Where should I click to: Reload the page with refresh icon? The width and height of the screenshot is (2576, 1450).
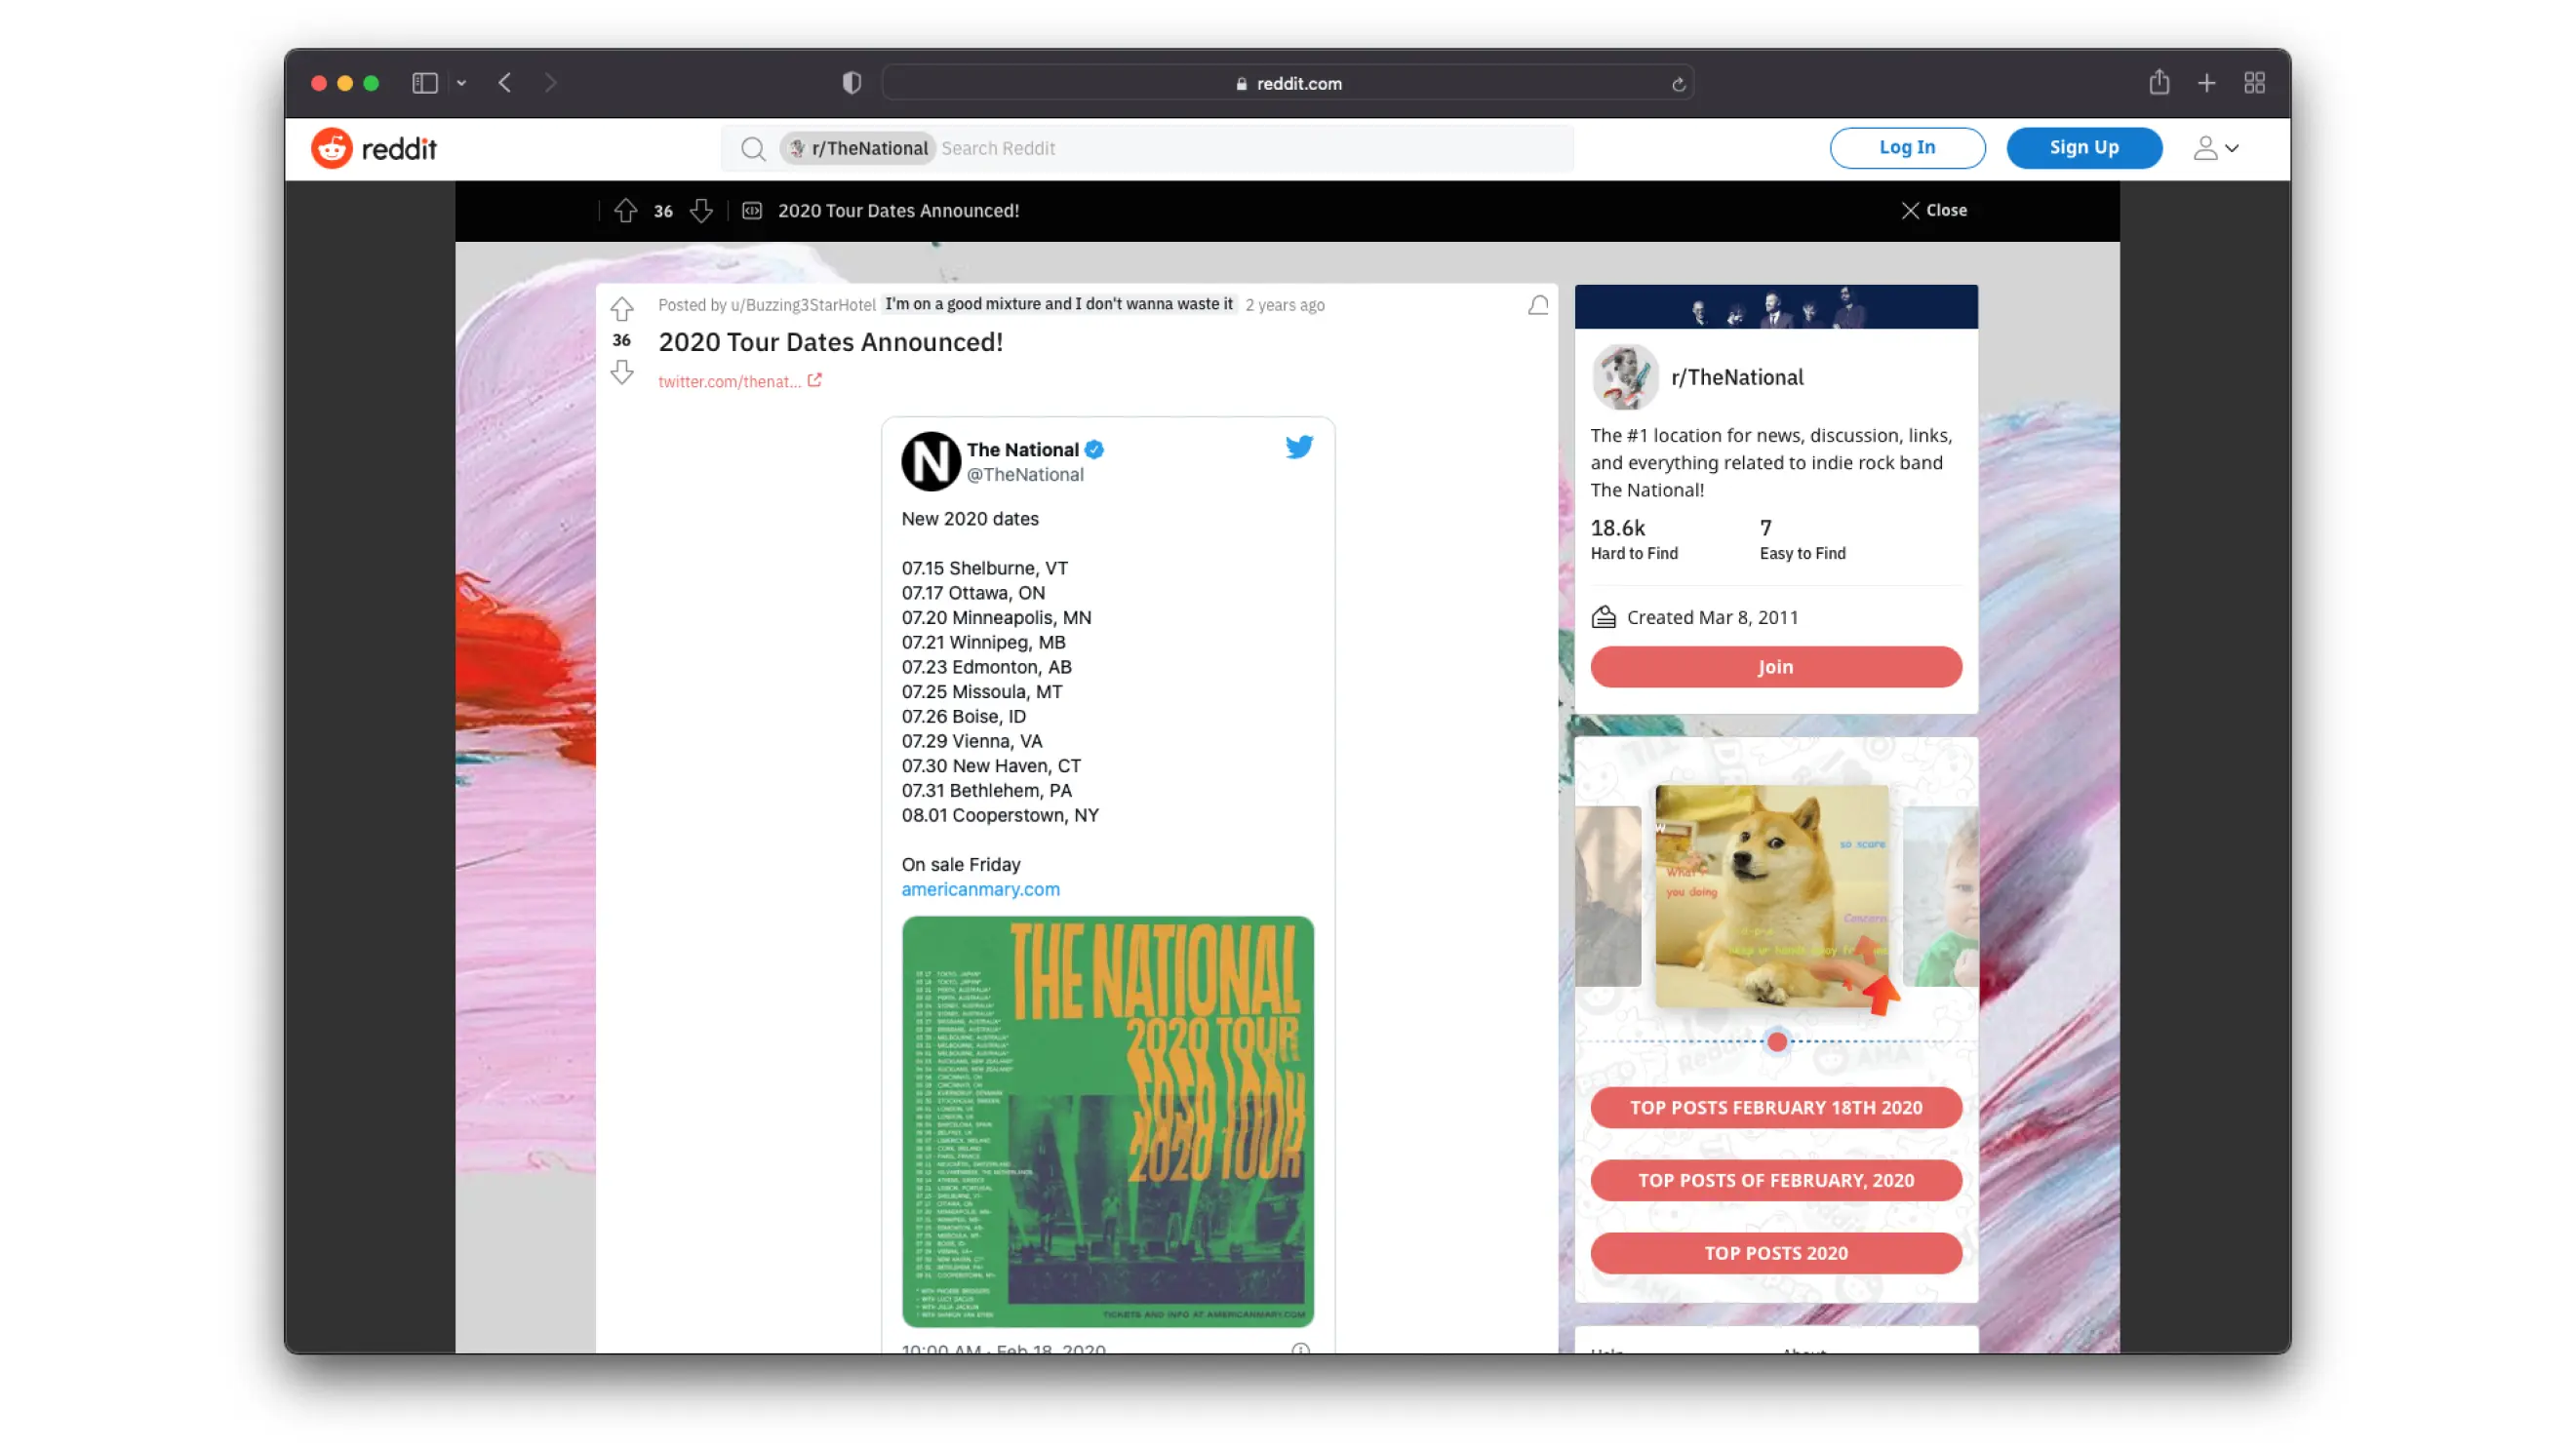click(1678, 84)
